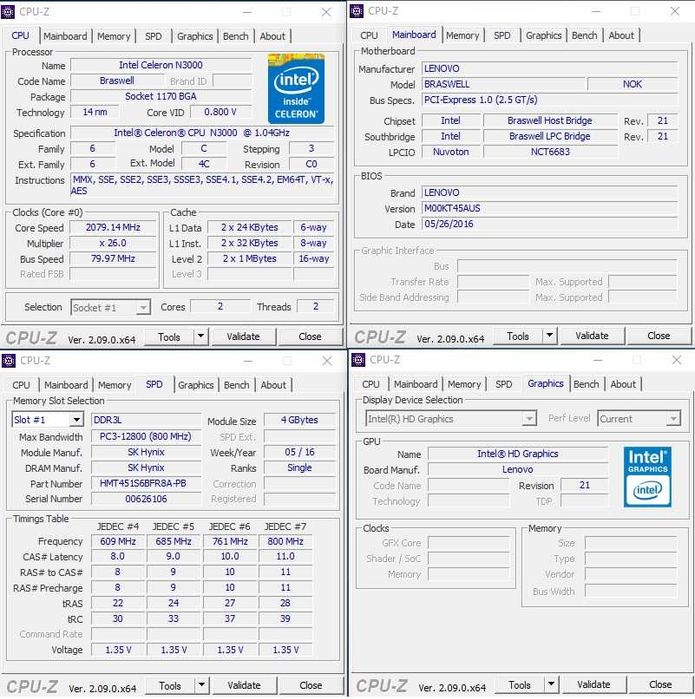Click the Core Speed 2079.14 MHz value
This screenshot has height=699, width=695.
pyautogui.click(x=113, y=227)
